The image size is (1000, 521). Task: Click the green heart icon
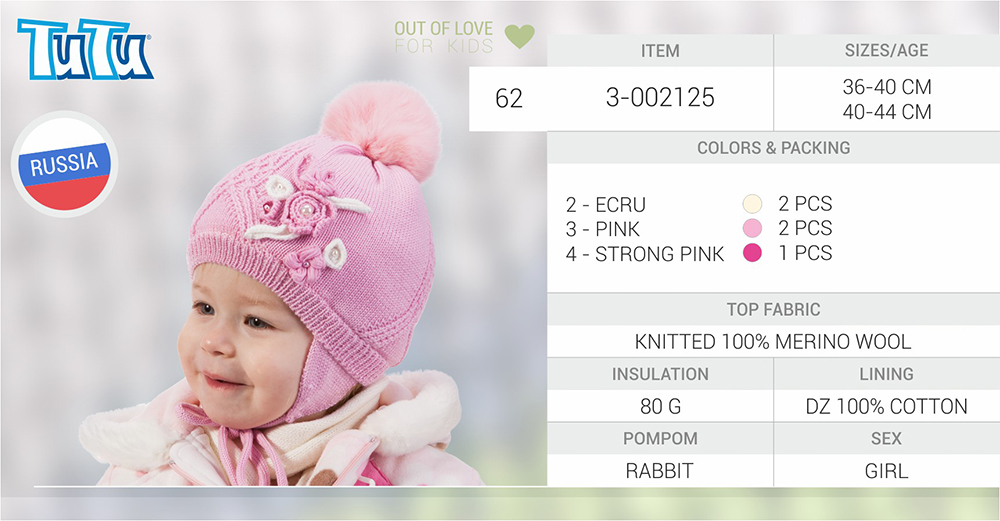point(520,36)
